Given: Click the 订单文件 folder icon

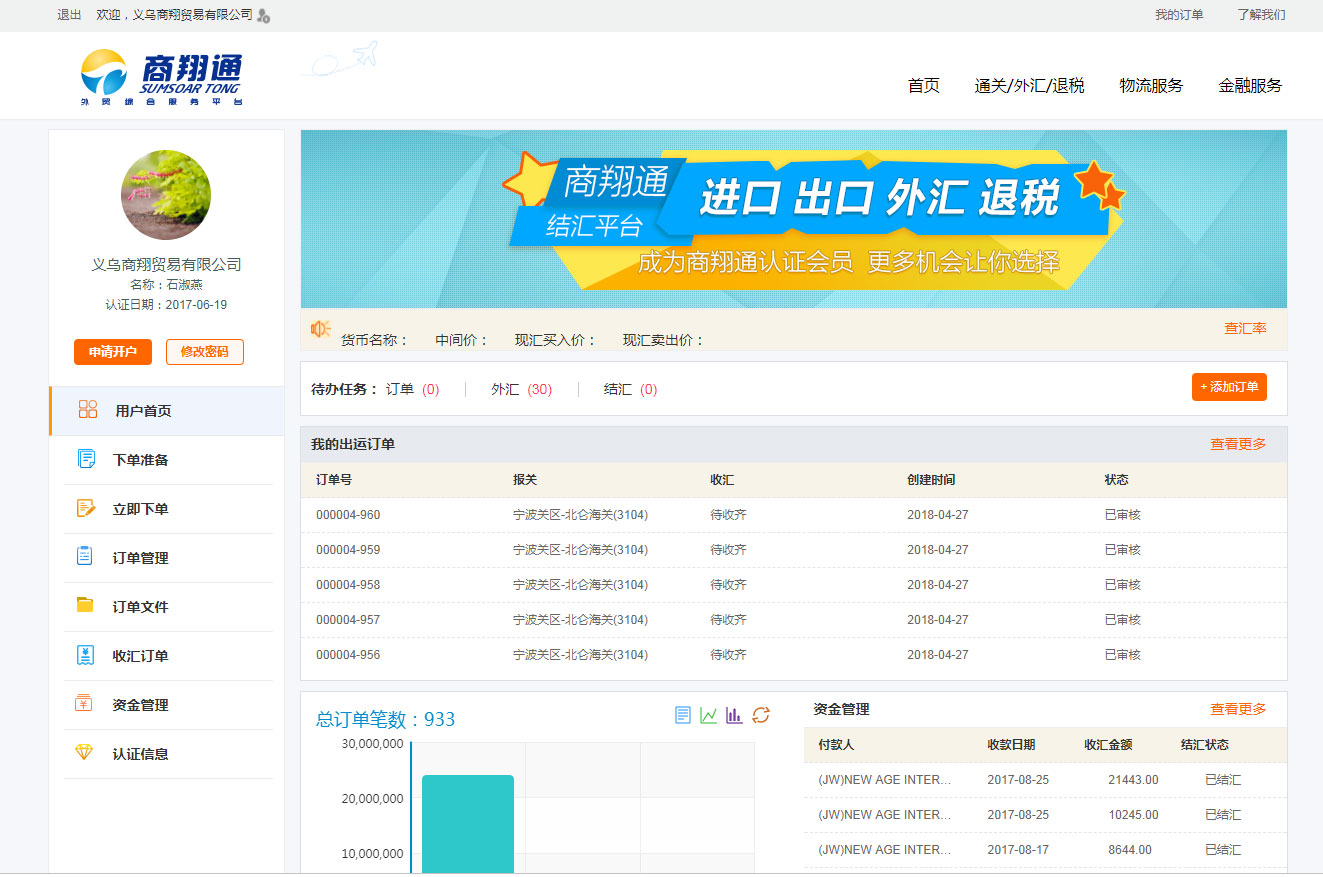Looking at the screenshot, I should click(85, 605).
